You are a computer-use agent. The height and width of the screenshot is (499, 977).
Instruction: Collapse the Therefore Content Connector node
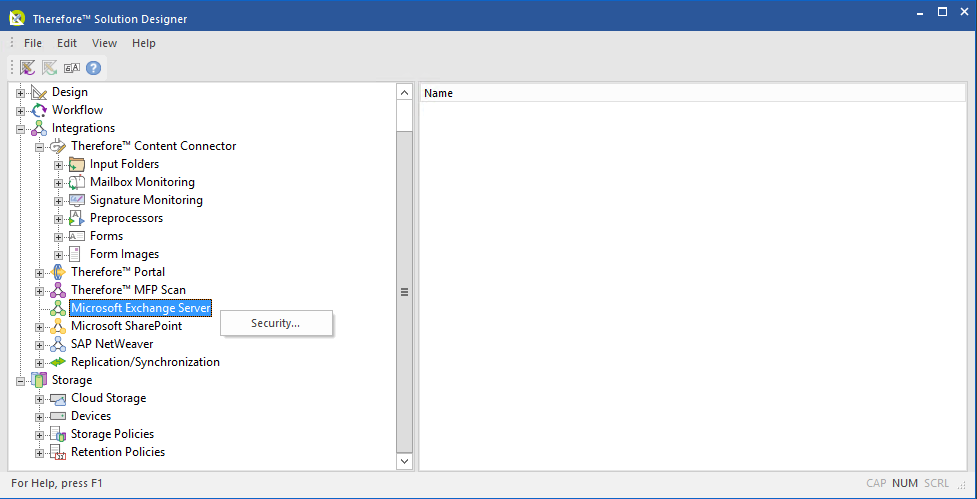coord(39,147)
